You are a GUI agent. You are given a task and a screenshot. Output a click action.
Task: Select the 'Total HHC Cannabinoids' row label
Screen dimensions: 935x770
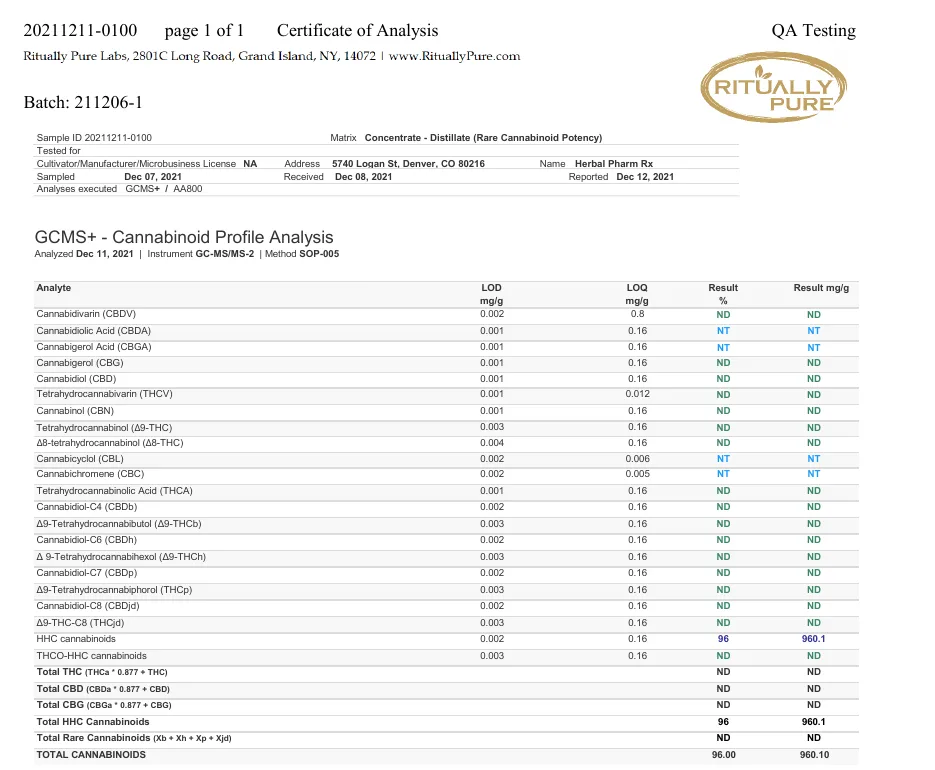[93, 722]
